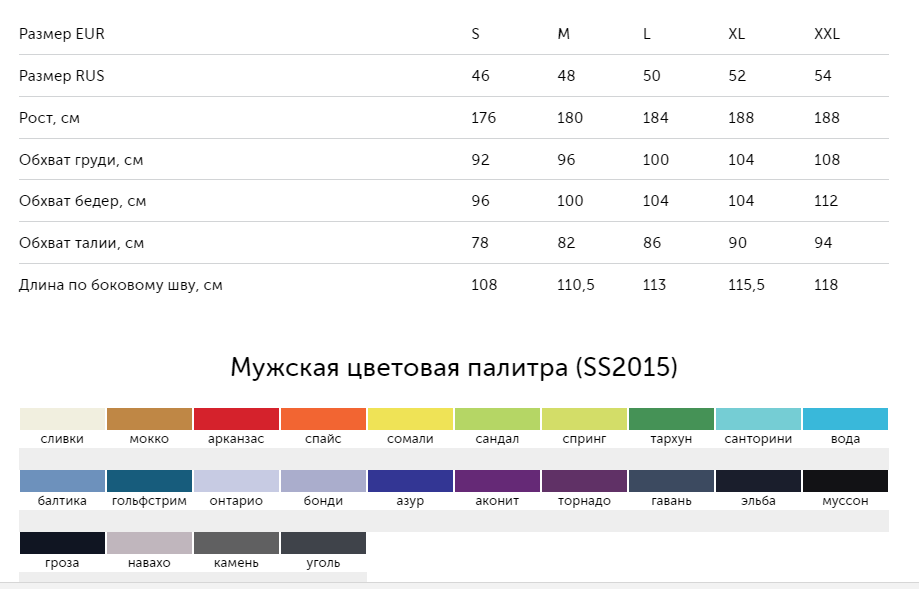This screenshot has height=589, width=919.
Task: Choose the торнадо plum swatch
Action: click(x=584, y=481)
